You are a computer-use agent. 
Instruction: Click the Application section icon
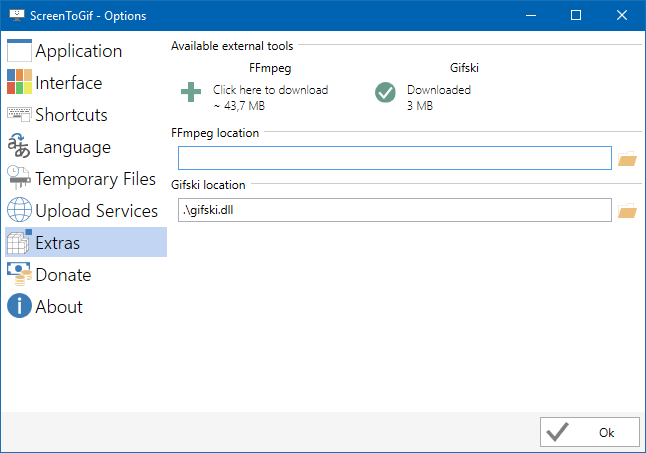tap(19, 51)
